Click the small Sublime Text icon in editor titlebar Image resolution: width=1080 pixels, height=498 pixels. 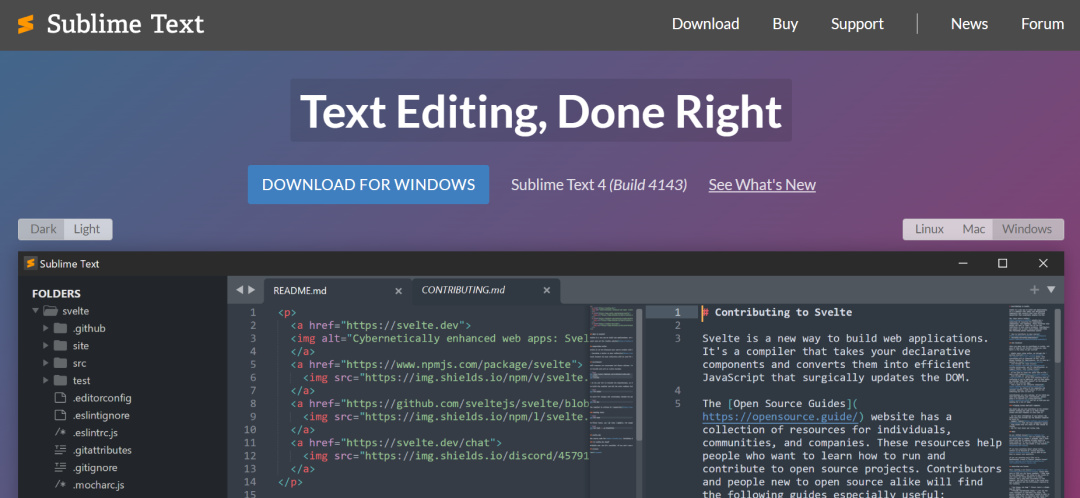(30, 264)
